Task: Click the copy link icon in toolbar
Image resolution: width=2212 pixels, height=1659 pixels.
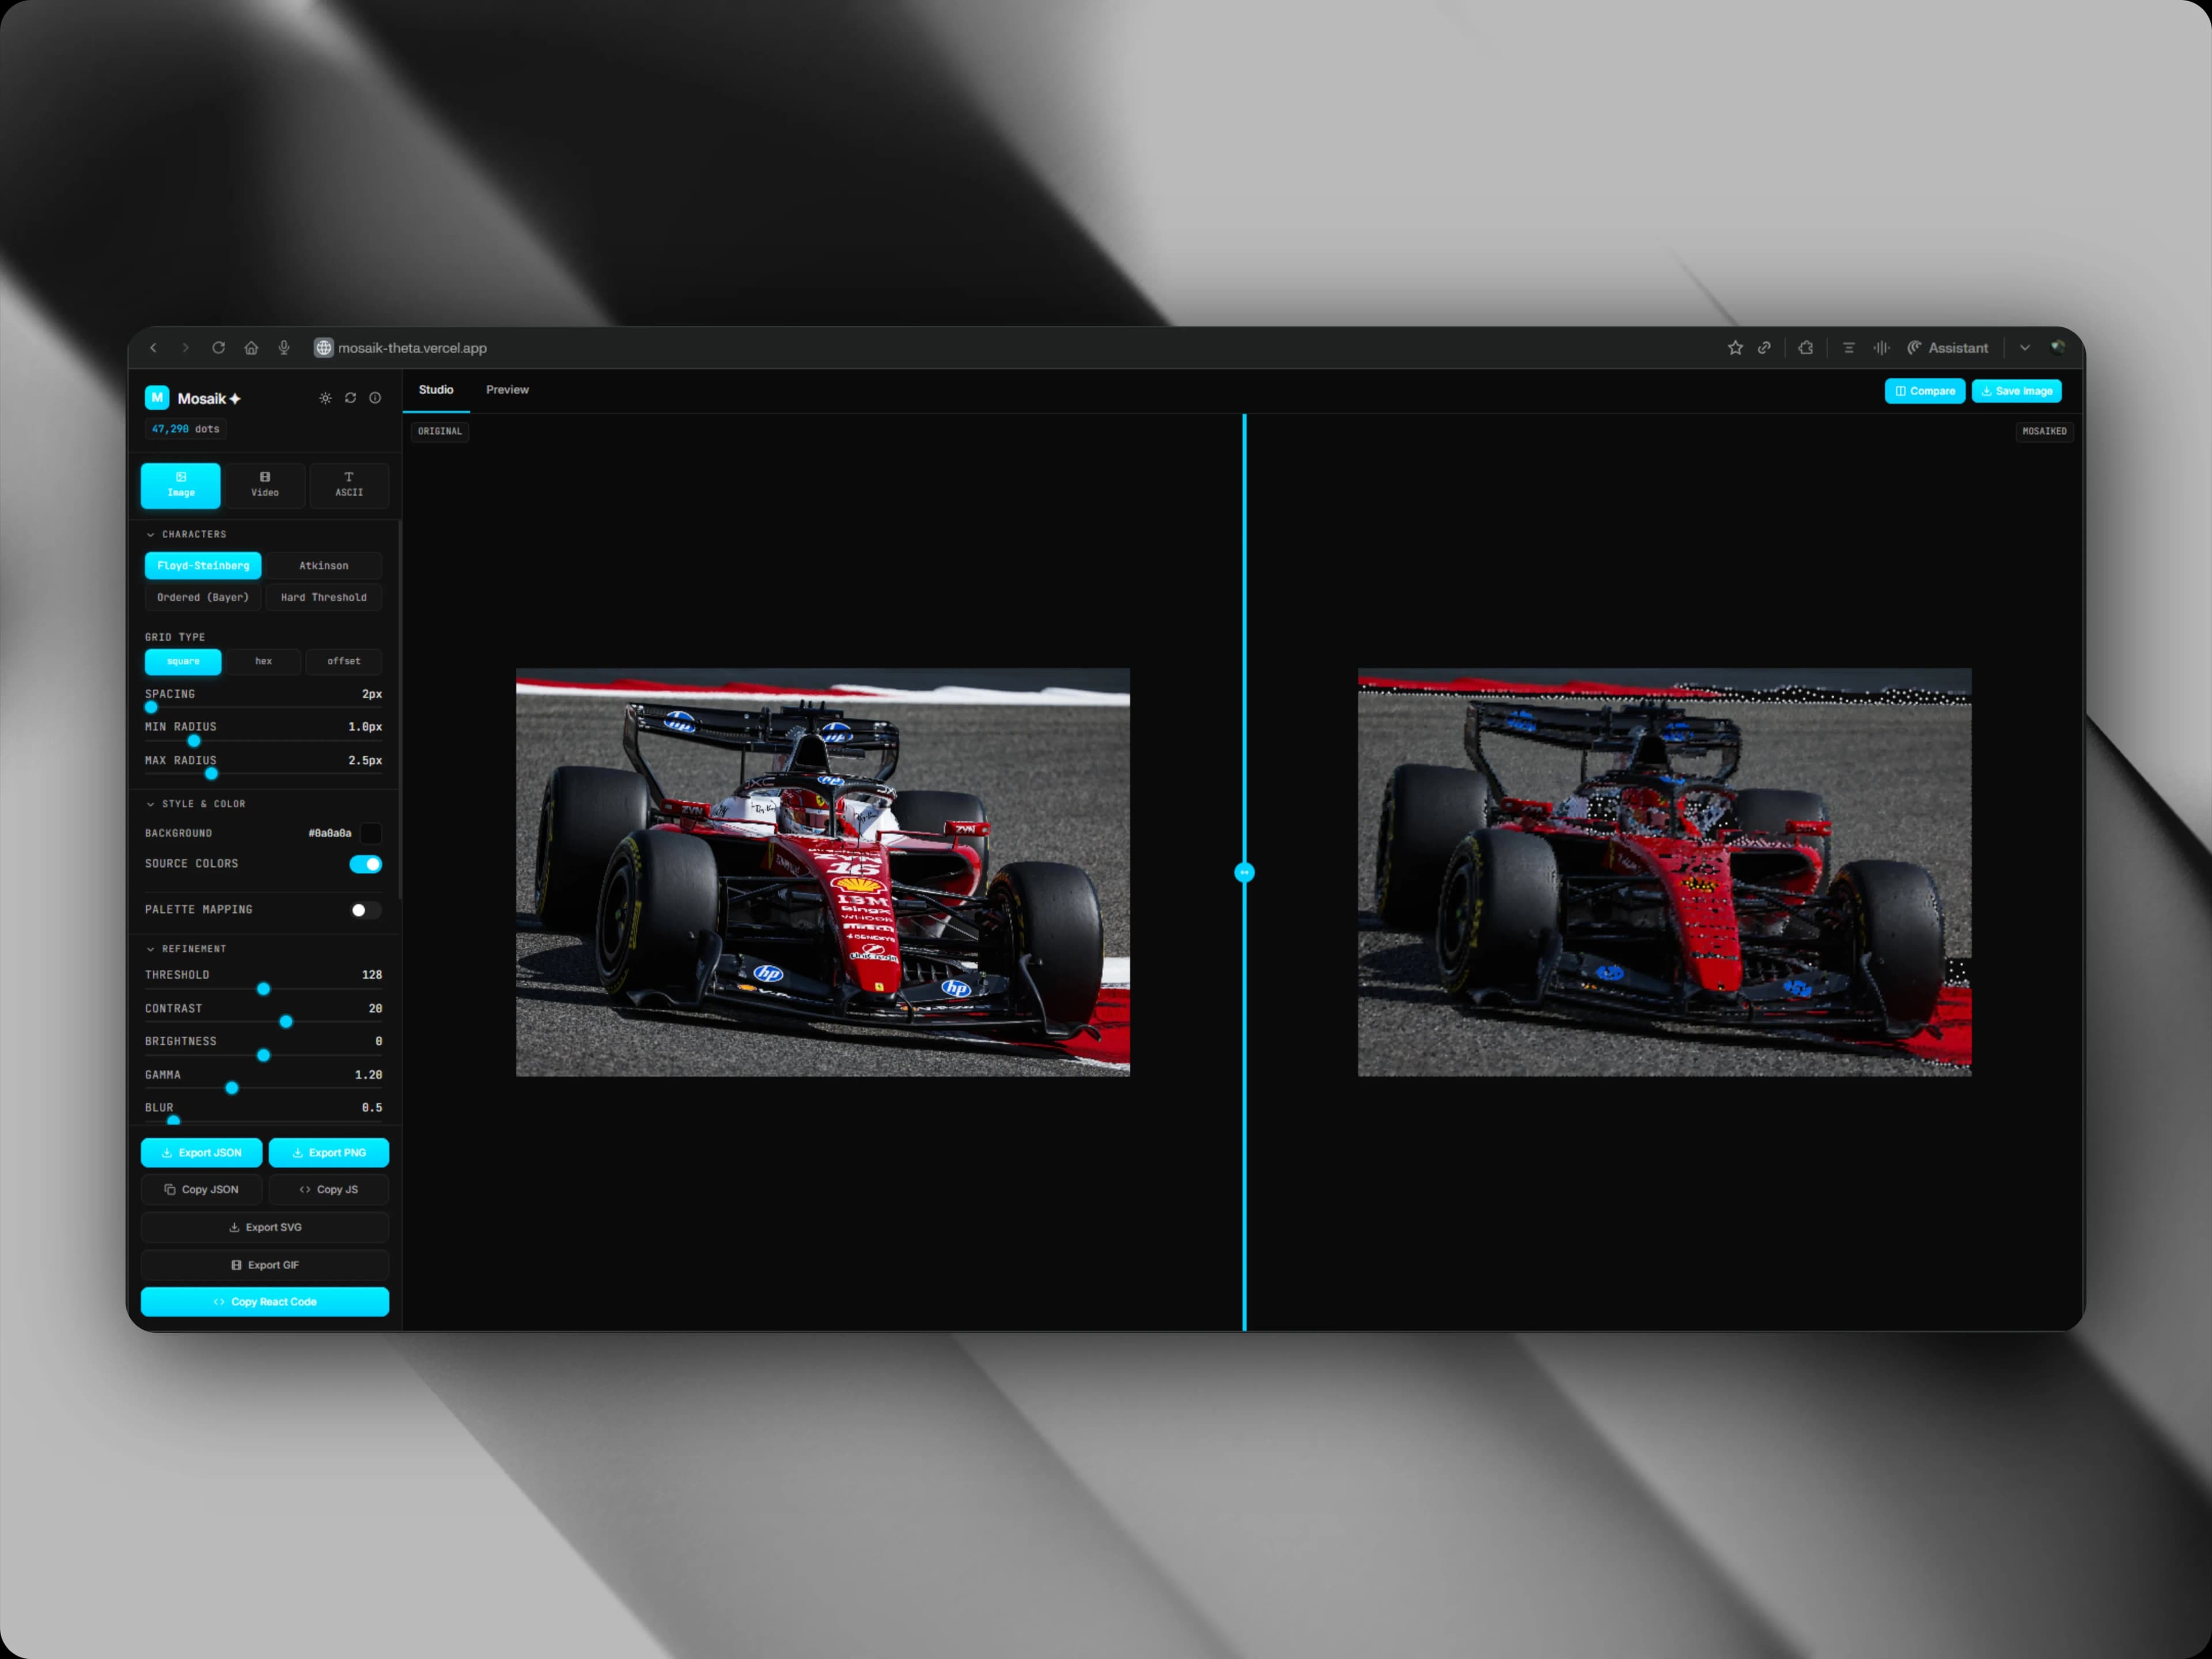Action: pos(1764,348)
